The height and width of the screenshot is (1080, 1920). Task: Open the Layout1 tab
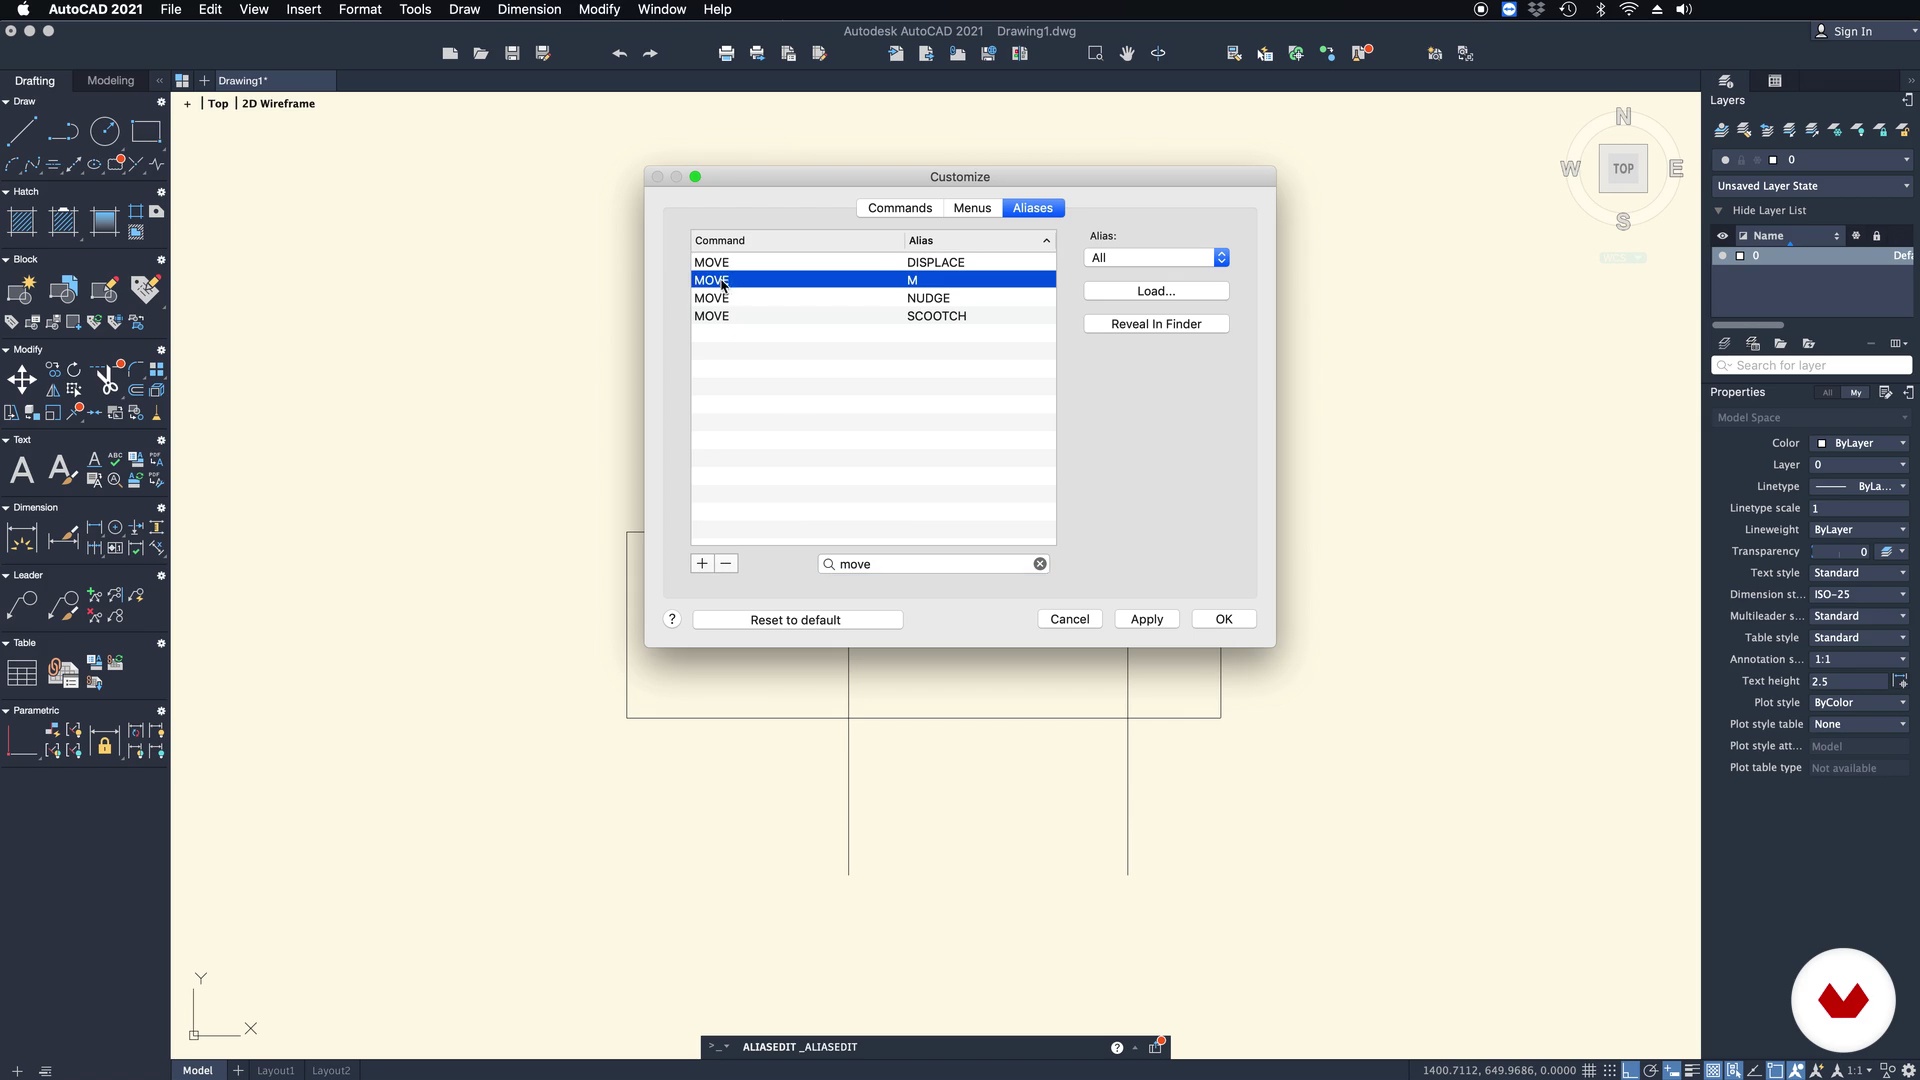[276, 1070]
